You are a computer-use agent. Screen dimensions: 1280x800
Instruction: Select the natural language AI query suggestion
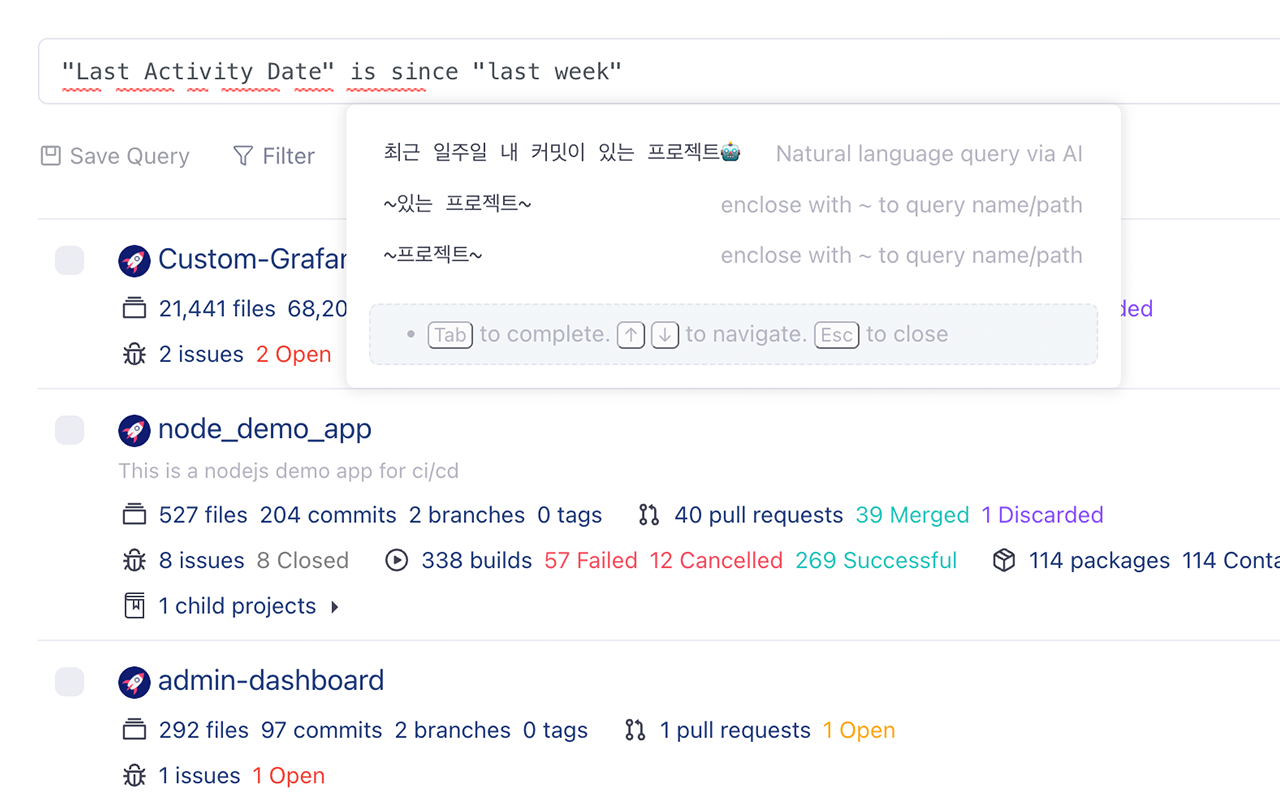733,153
